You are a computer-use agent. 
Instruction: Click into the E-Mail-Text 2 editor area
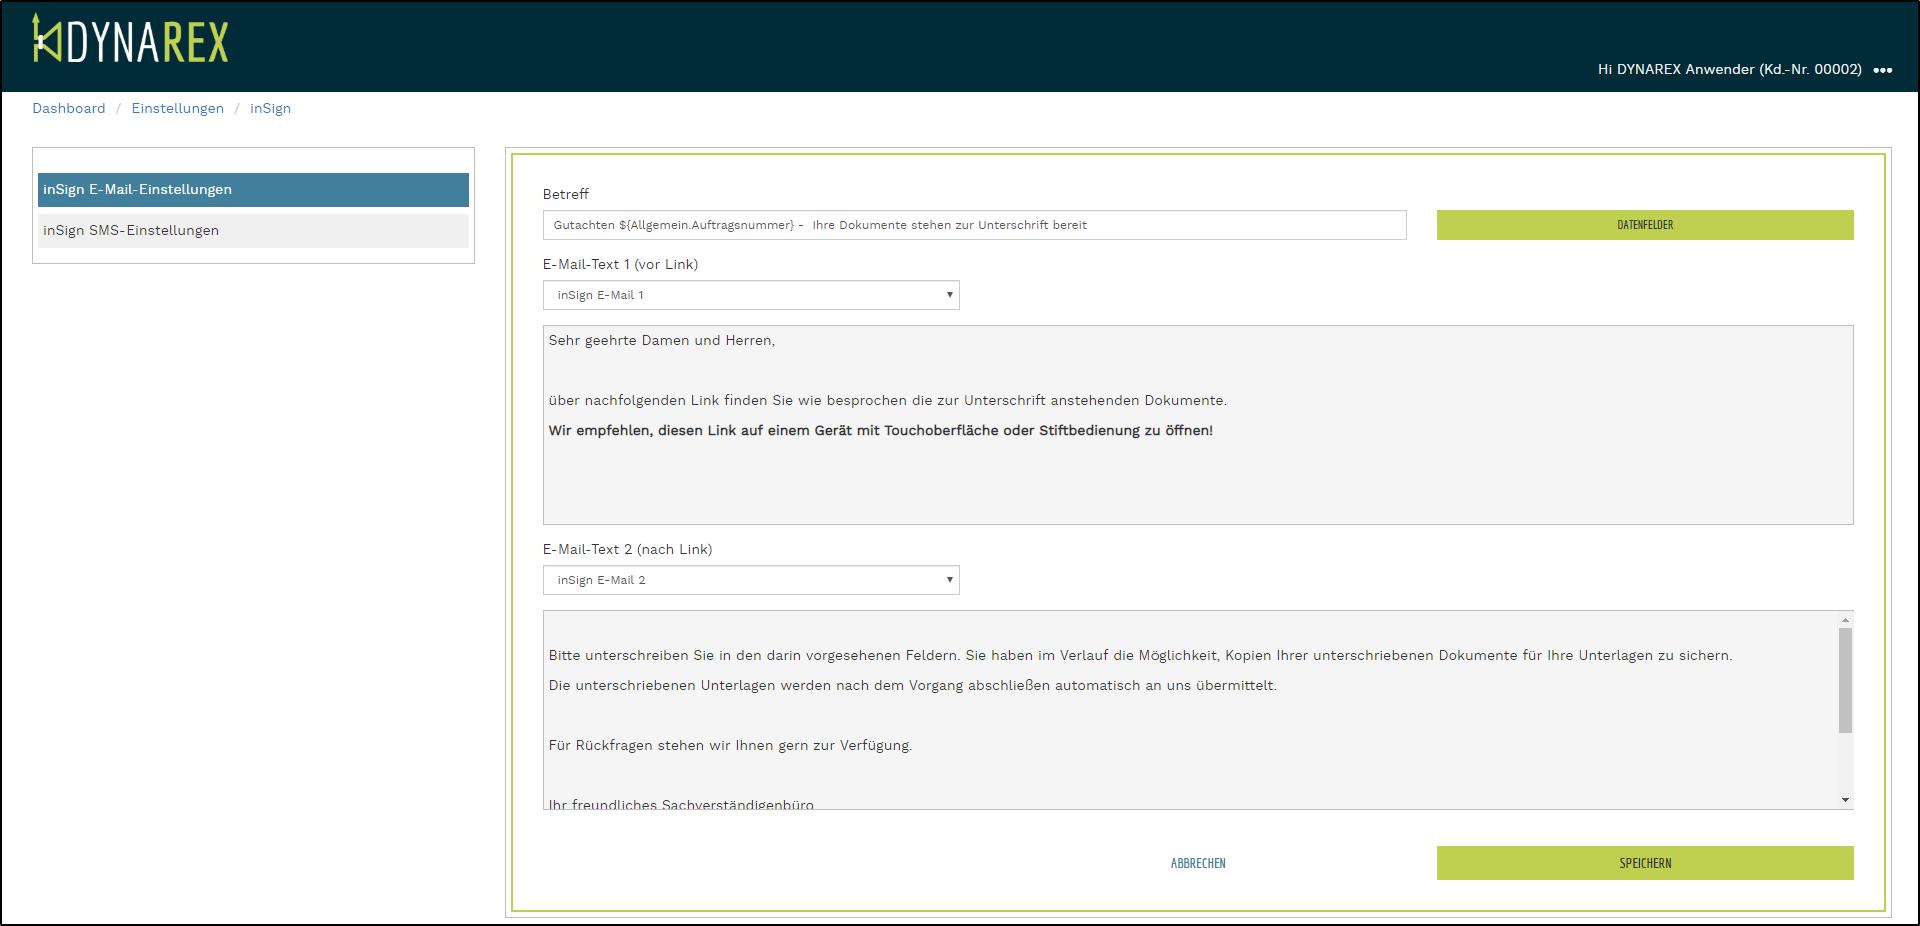tap(1190, 715)
